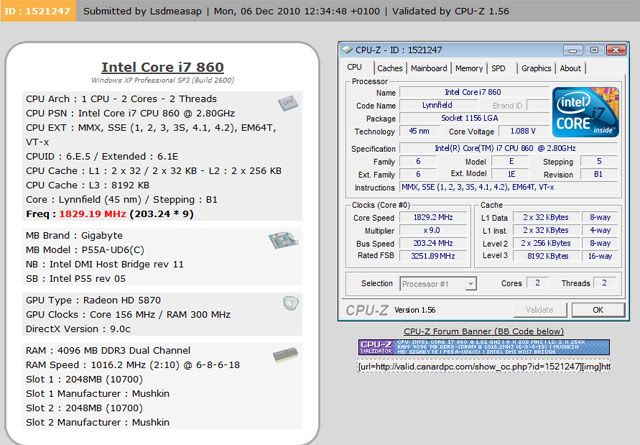The image size is (640, 445).
Task: Click the GPU Type : Radeon HD 5870 line
Action: pos(93,300)
